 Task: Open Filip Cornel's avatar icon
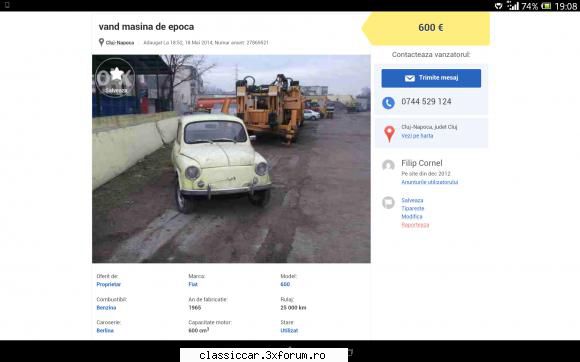click(388, 165)
